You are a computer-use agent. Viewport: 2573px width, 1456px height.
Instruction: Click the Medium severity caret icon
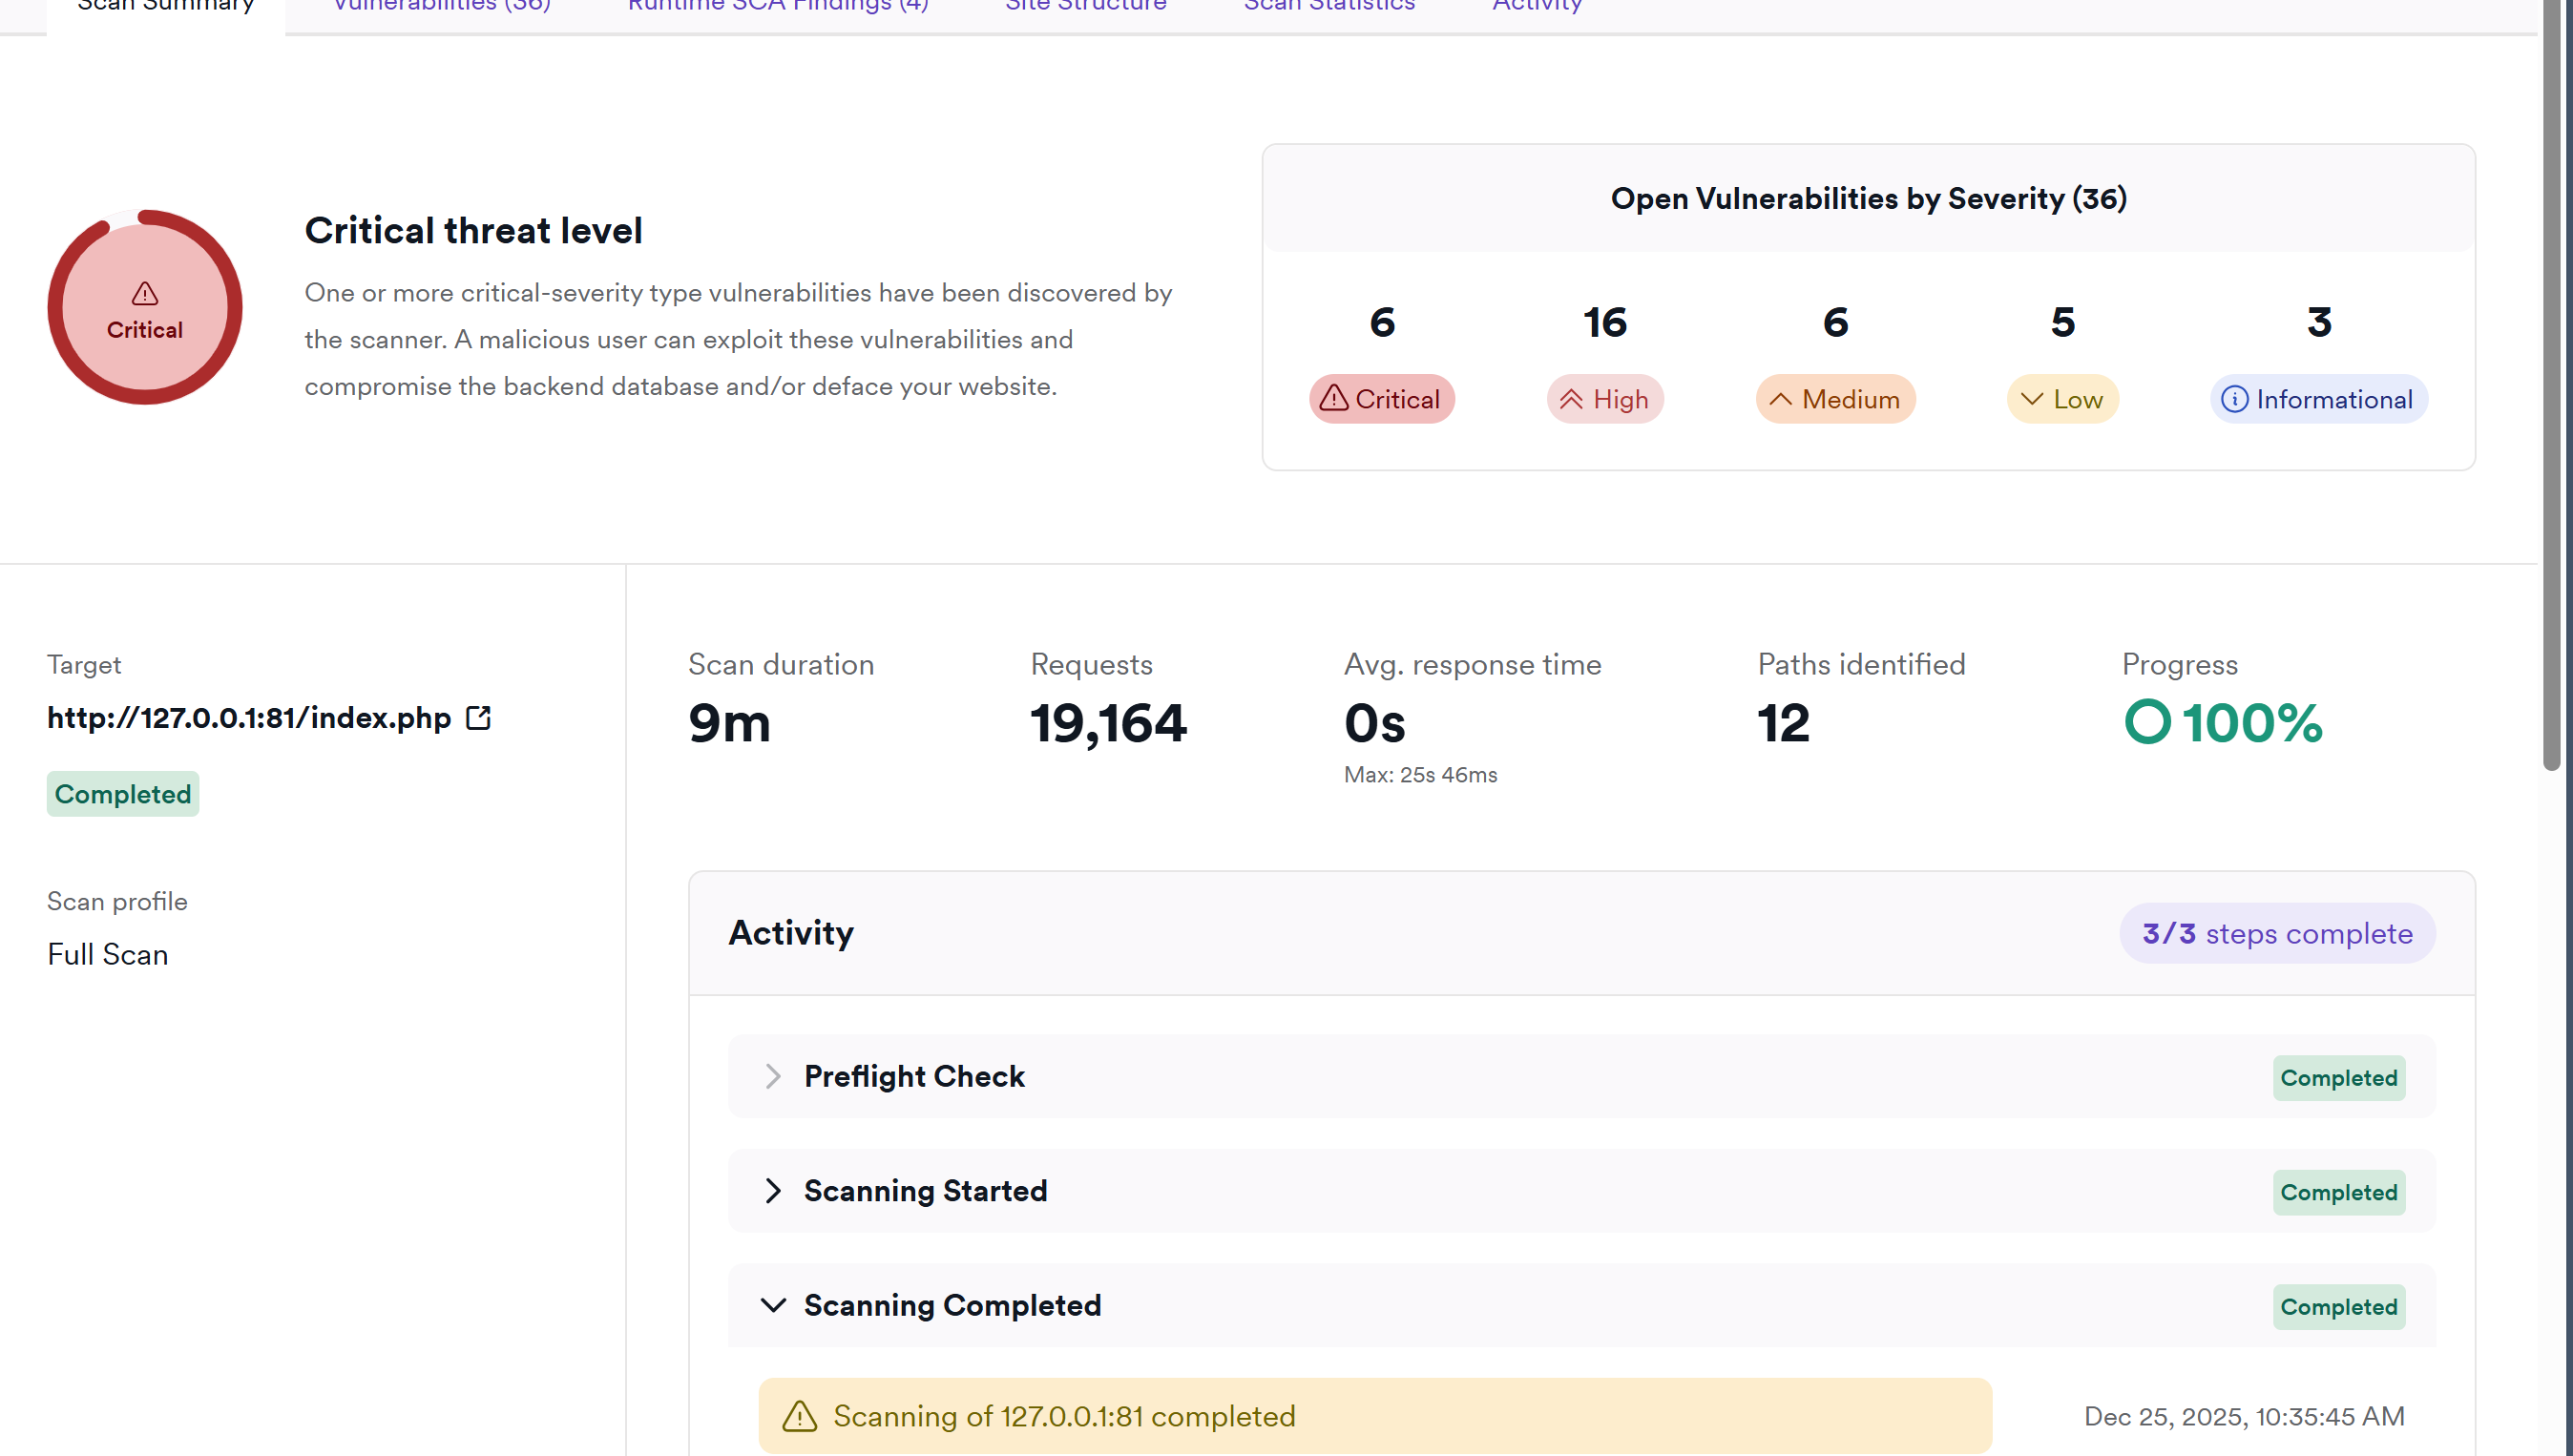pos(1780,399)
